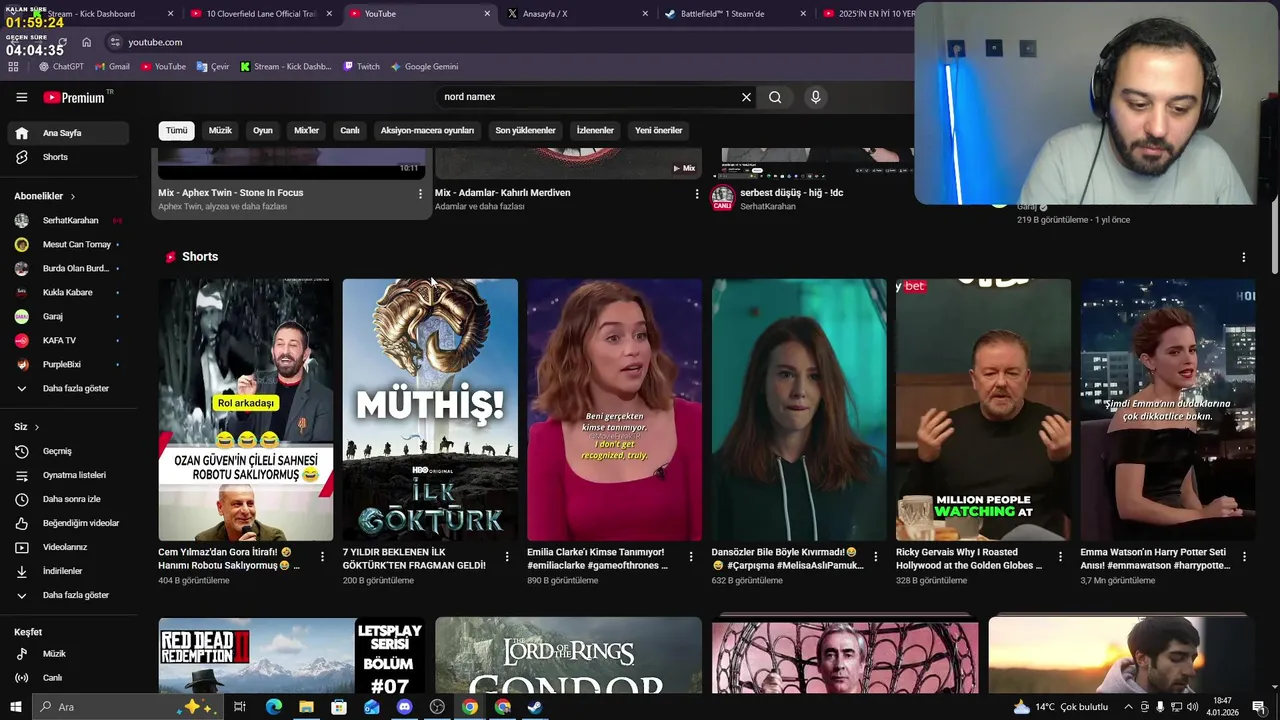Open more options for Adamlar mix

point(697,194)
